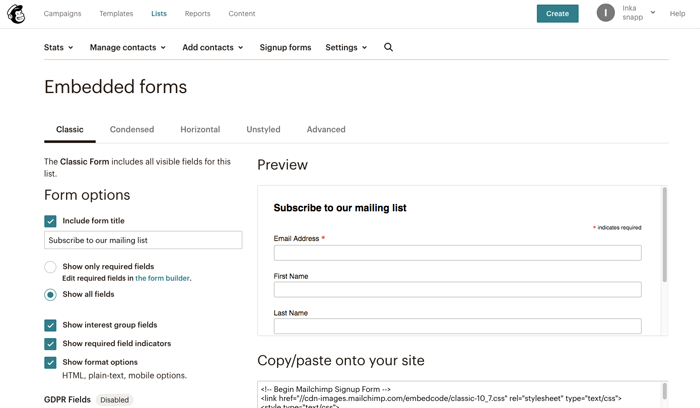Switch to the Condensed tab
The image size is (700, 408).
tap(132, 129)
